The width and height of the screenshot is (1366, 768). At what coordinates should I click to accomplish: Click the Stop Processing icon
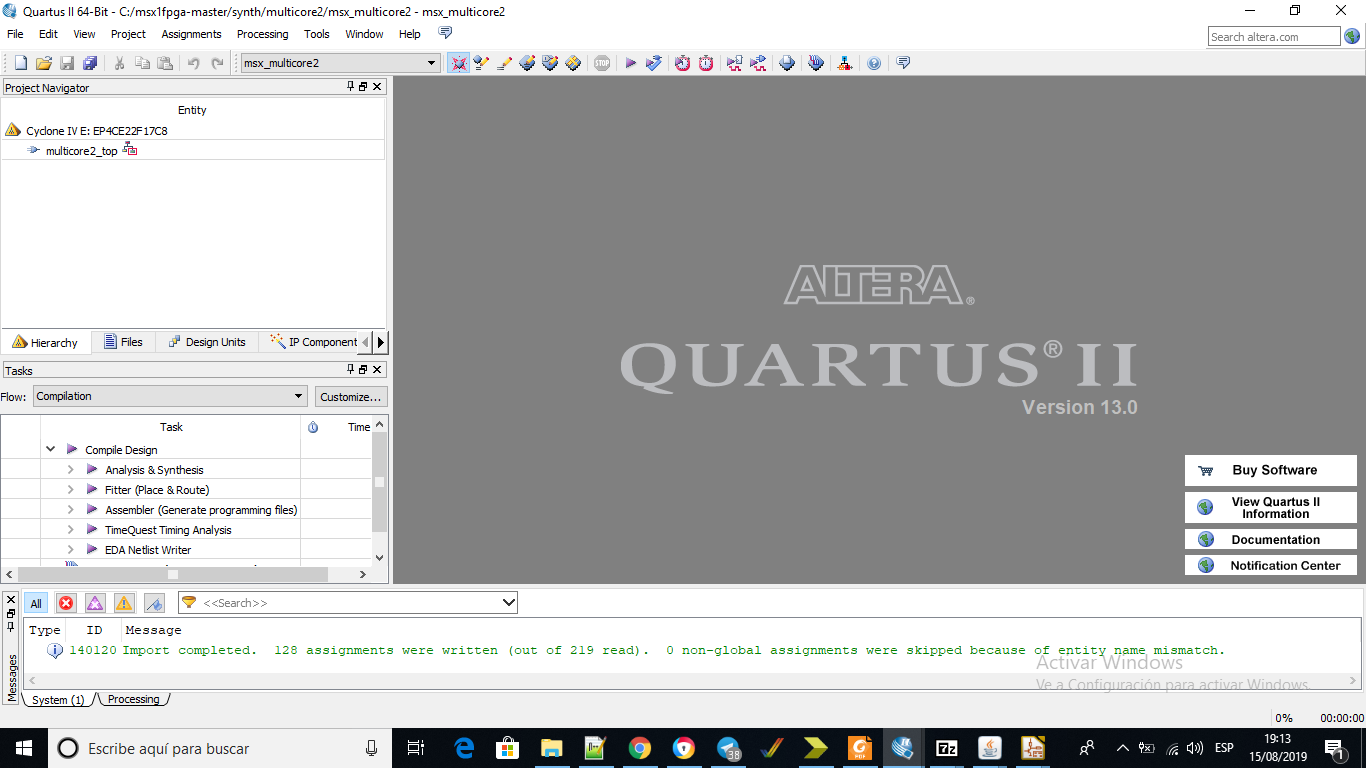pos(601,63)
